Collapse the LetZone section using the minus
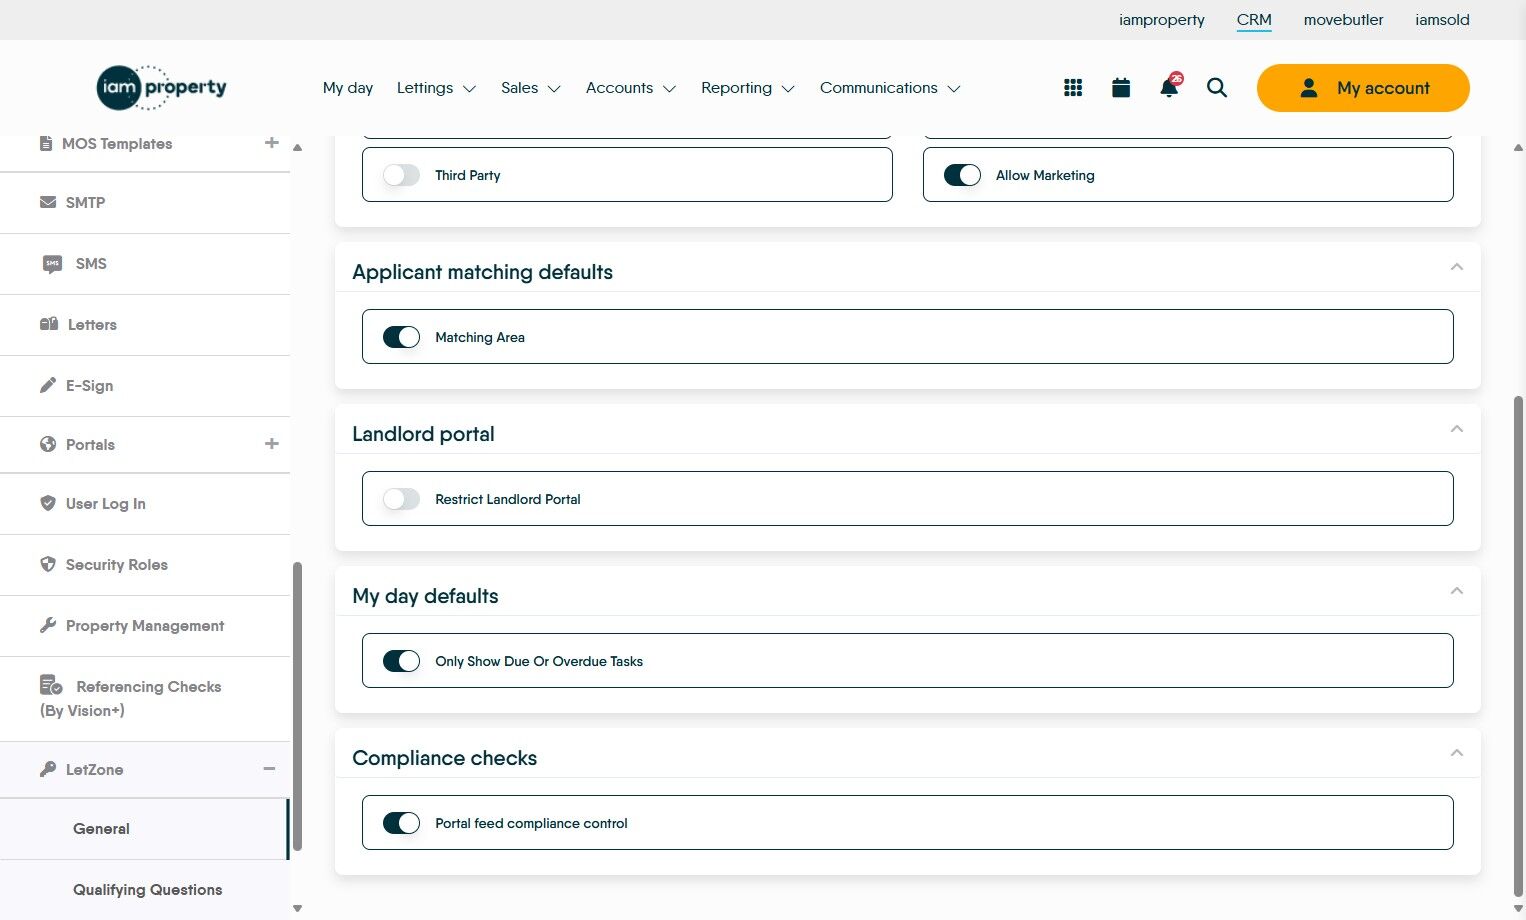The image size is (1526, 920). [268, 769]
